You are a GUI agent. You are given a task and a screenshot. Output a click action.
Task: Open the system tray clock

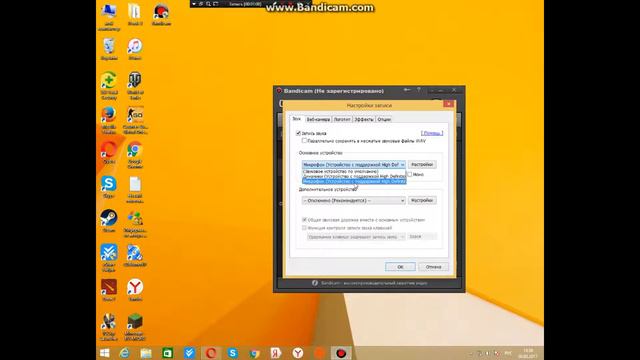(x=528, y=353)
